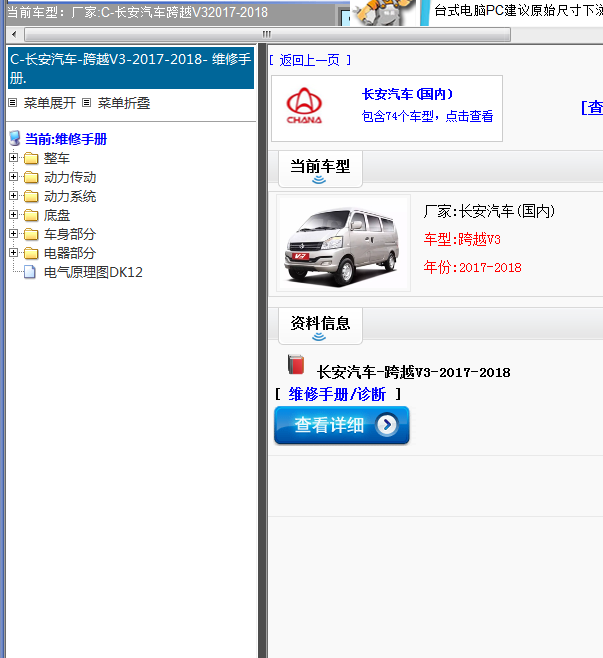Screen dimensions: 603x658
Task: Click 当前:维修手册 root node
Action: (66, 139)
